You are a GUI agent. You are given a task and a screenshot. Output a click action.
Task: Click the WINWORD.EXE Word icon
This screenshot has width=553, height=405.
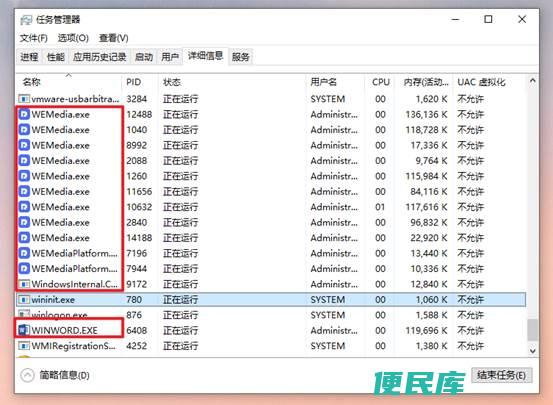point(24,330)
